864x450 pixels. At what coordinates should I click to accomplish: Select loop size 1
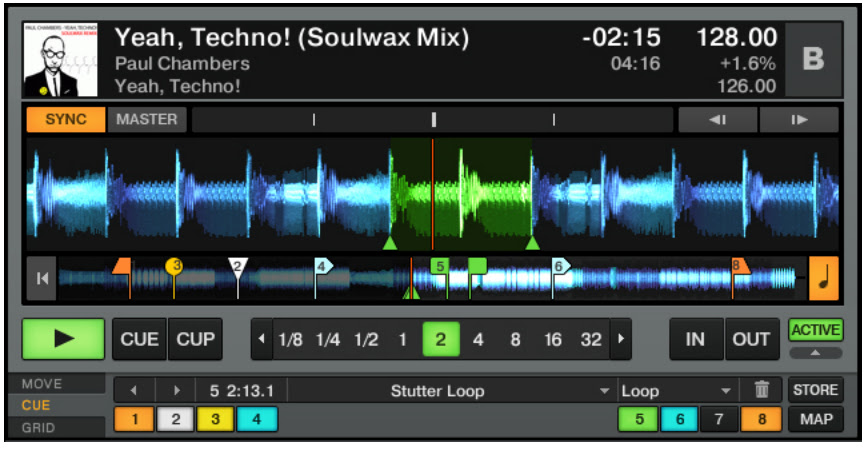(403, 339)
